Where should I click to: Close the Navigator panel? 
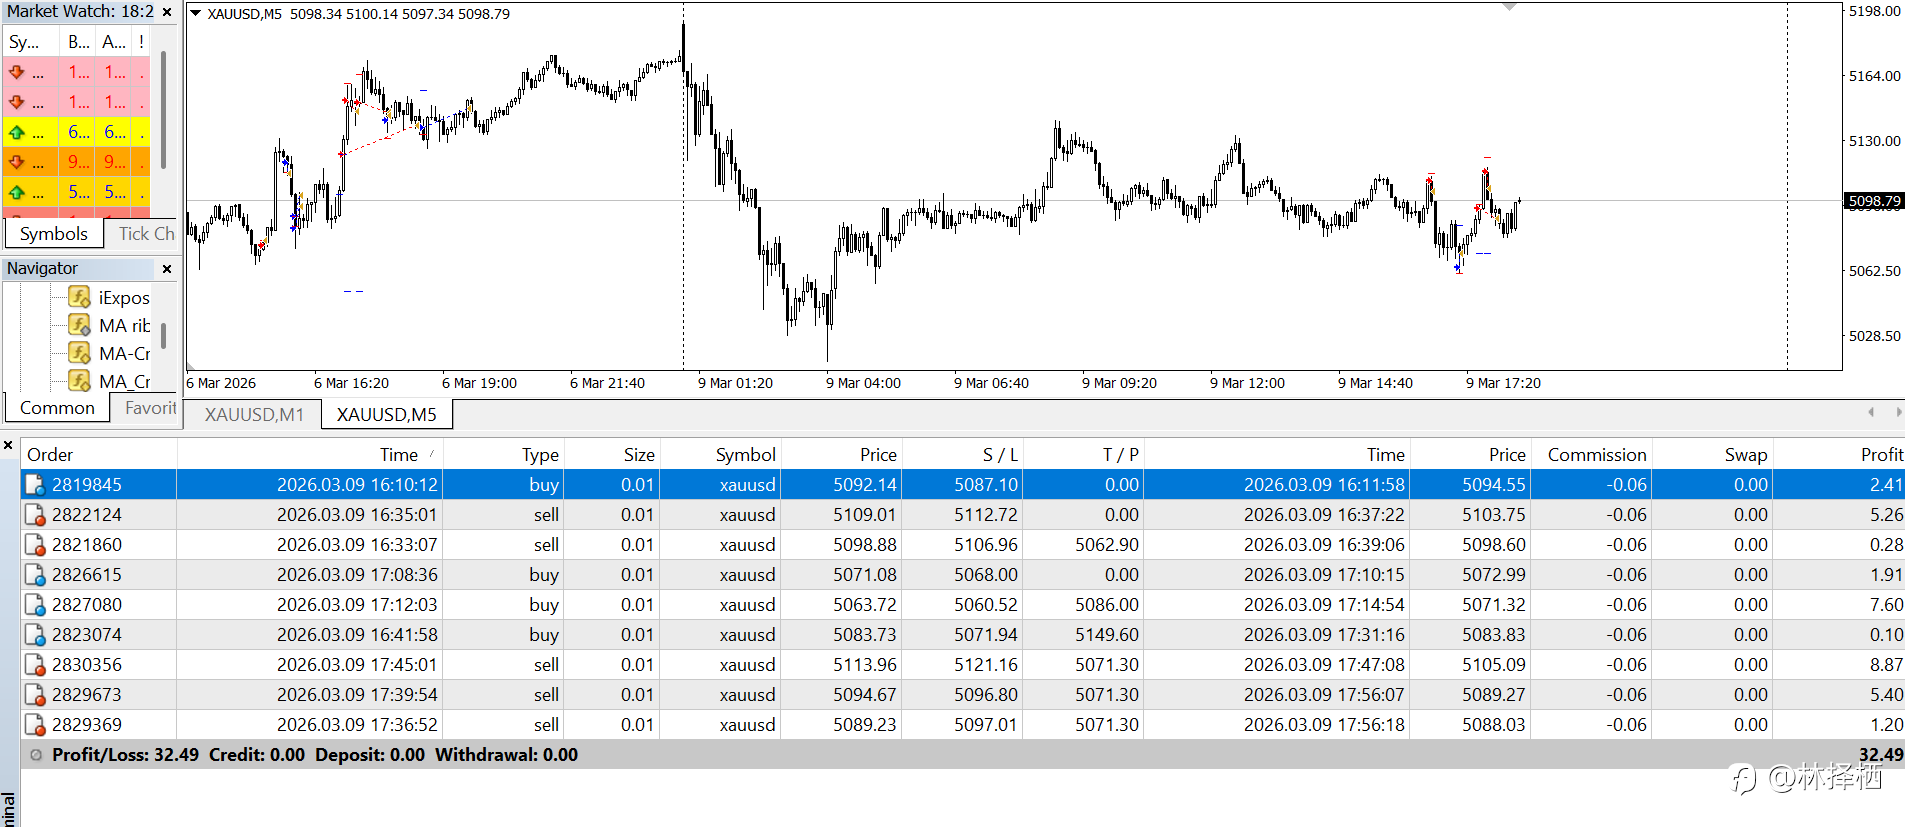click(x=167, y=268)
